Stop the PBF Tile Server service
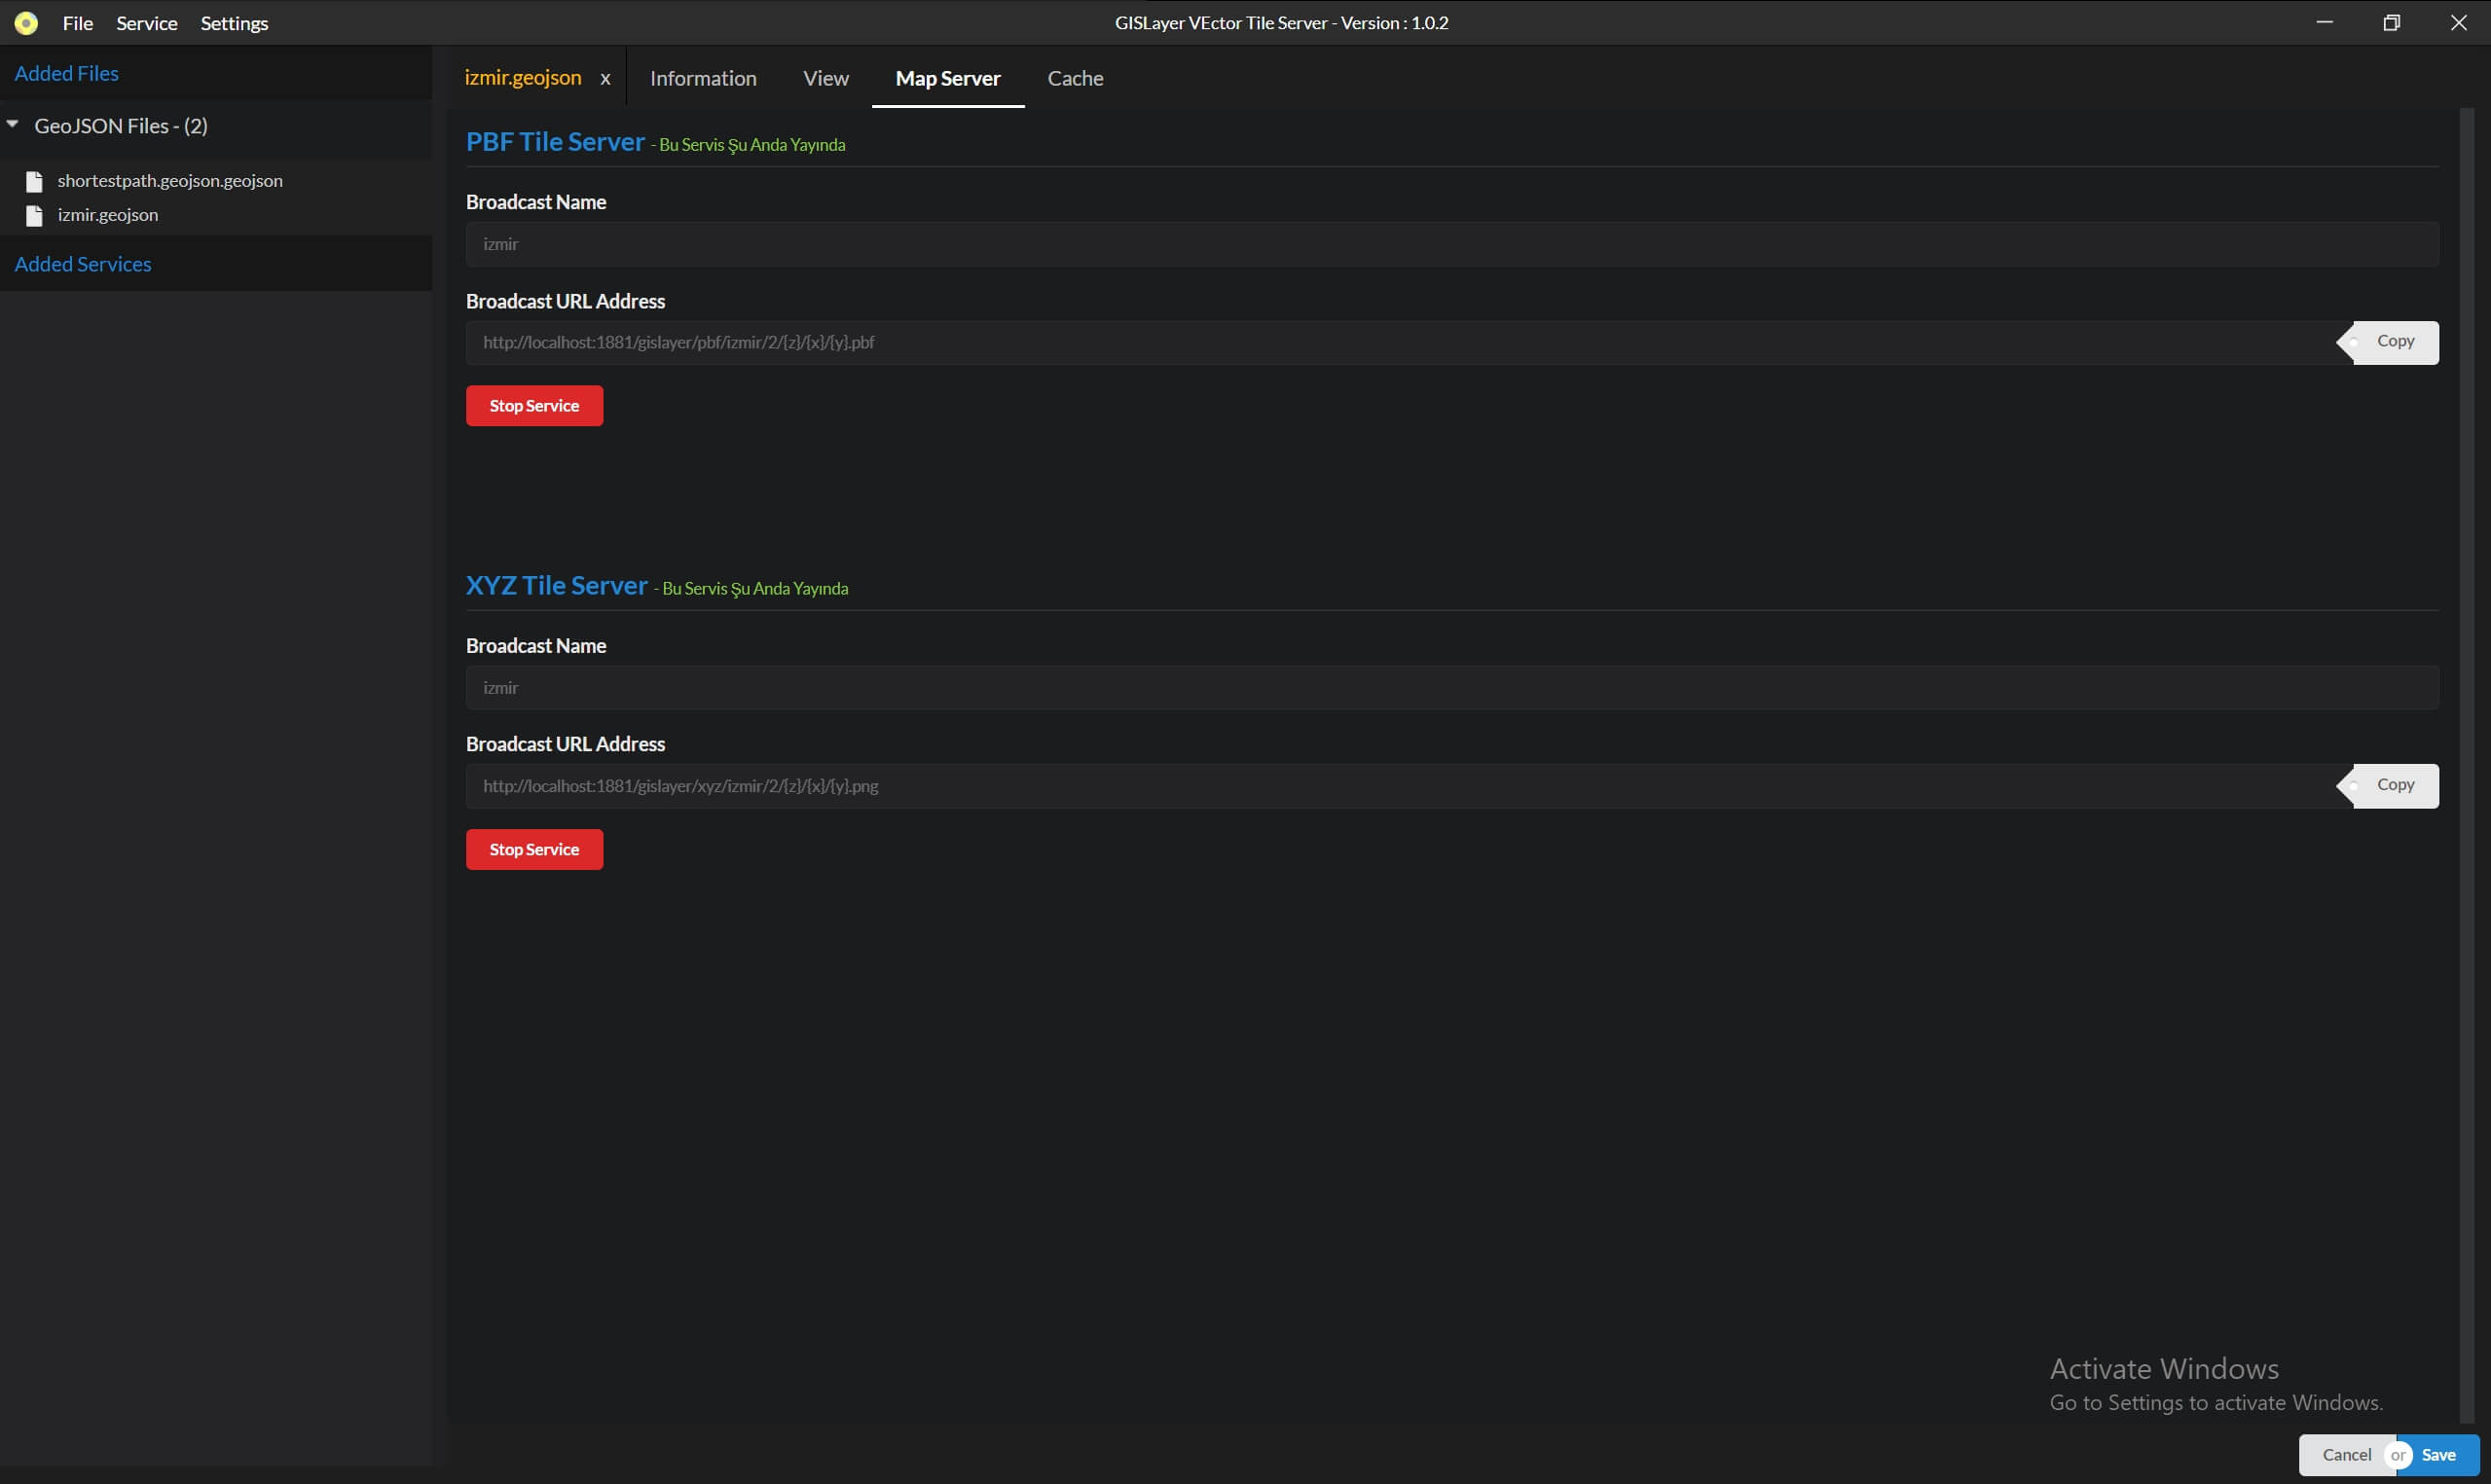The width and height of the screenshot is (2491, 1484). (x=533, y=405)
